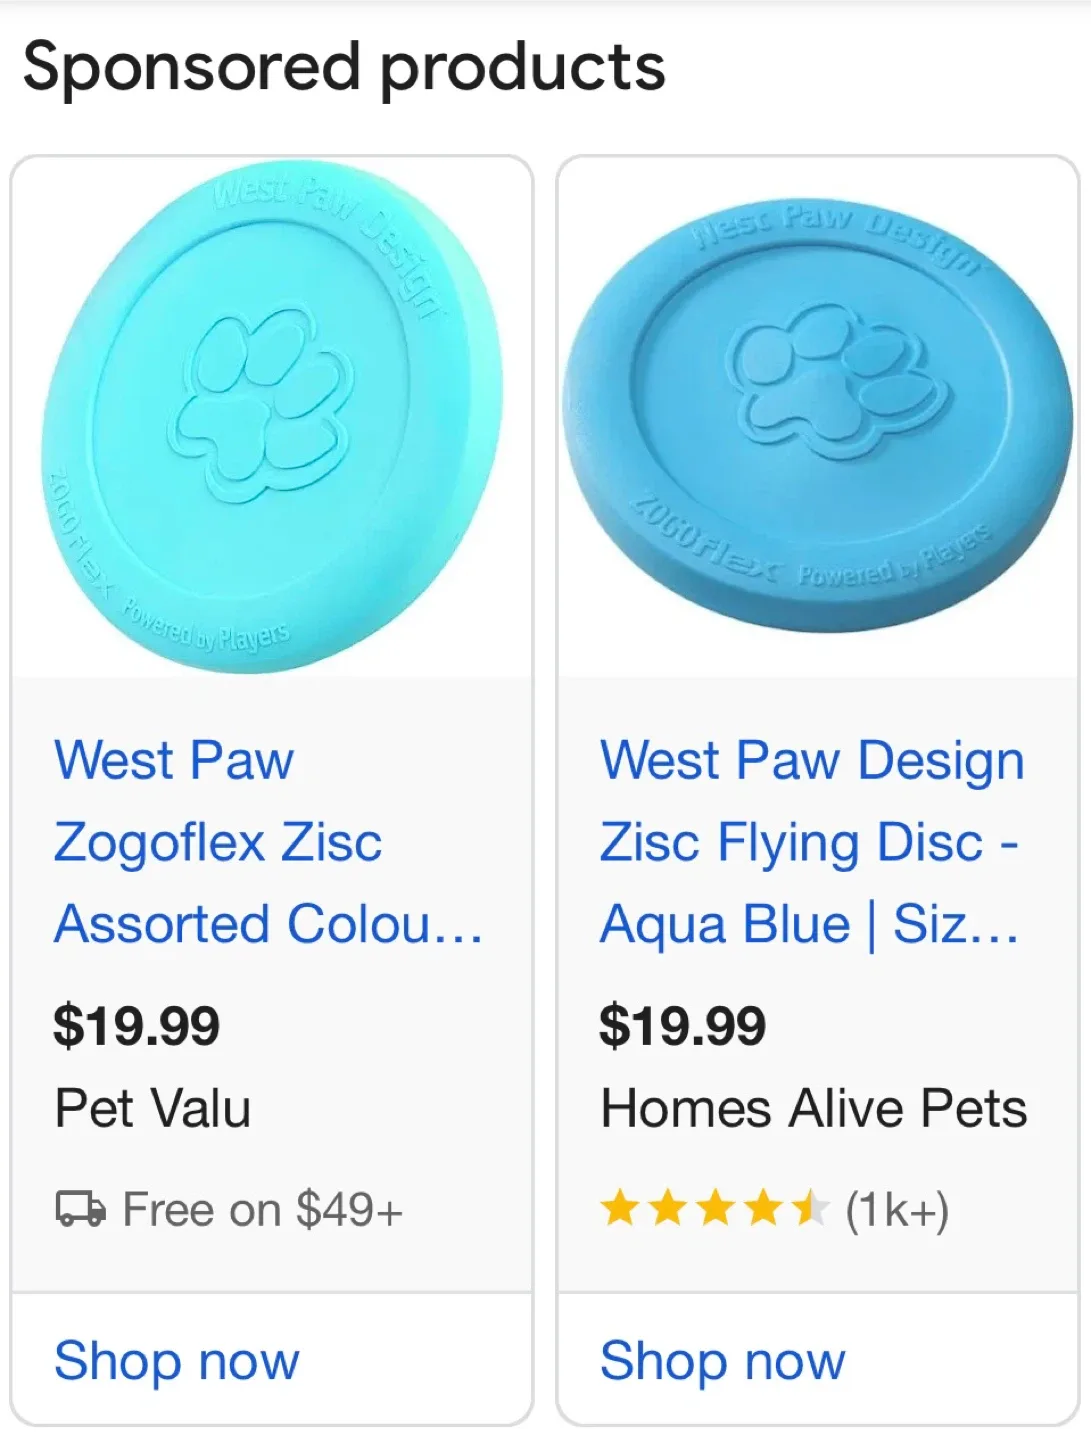The width and height of the screenshot is (1091, 1440).
Task: Select the first gold rating star
Action: coord(620,1209)
